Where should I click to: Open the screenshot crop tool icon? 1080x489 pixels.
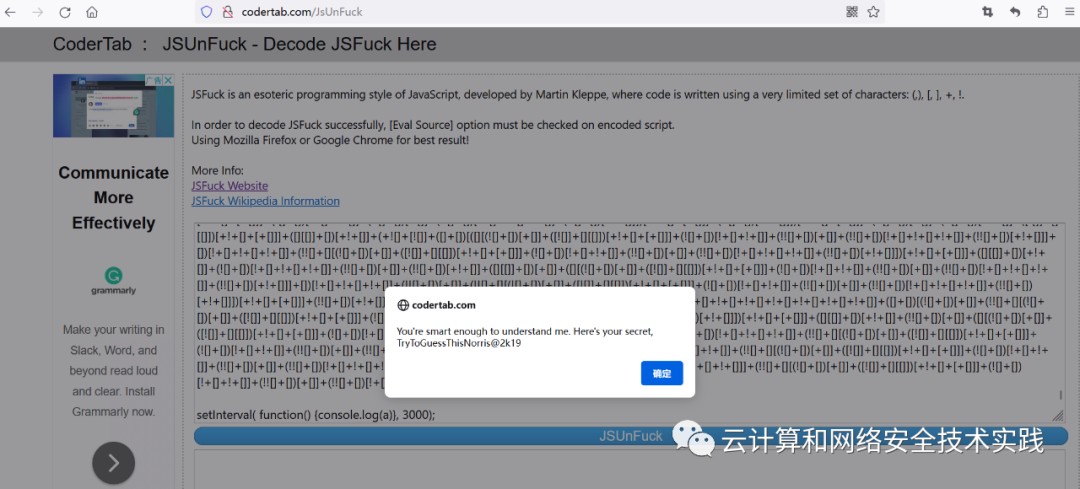988,12
